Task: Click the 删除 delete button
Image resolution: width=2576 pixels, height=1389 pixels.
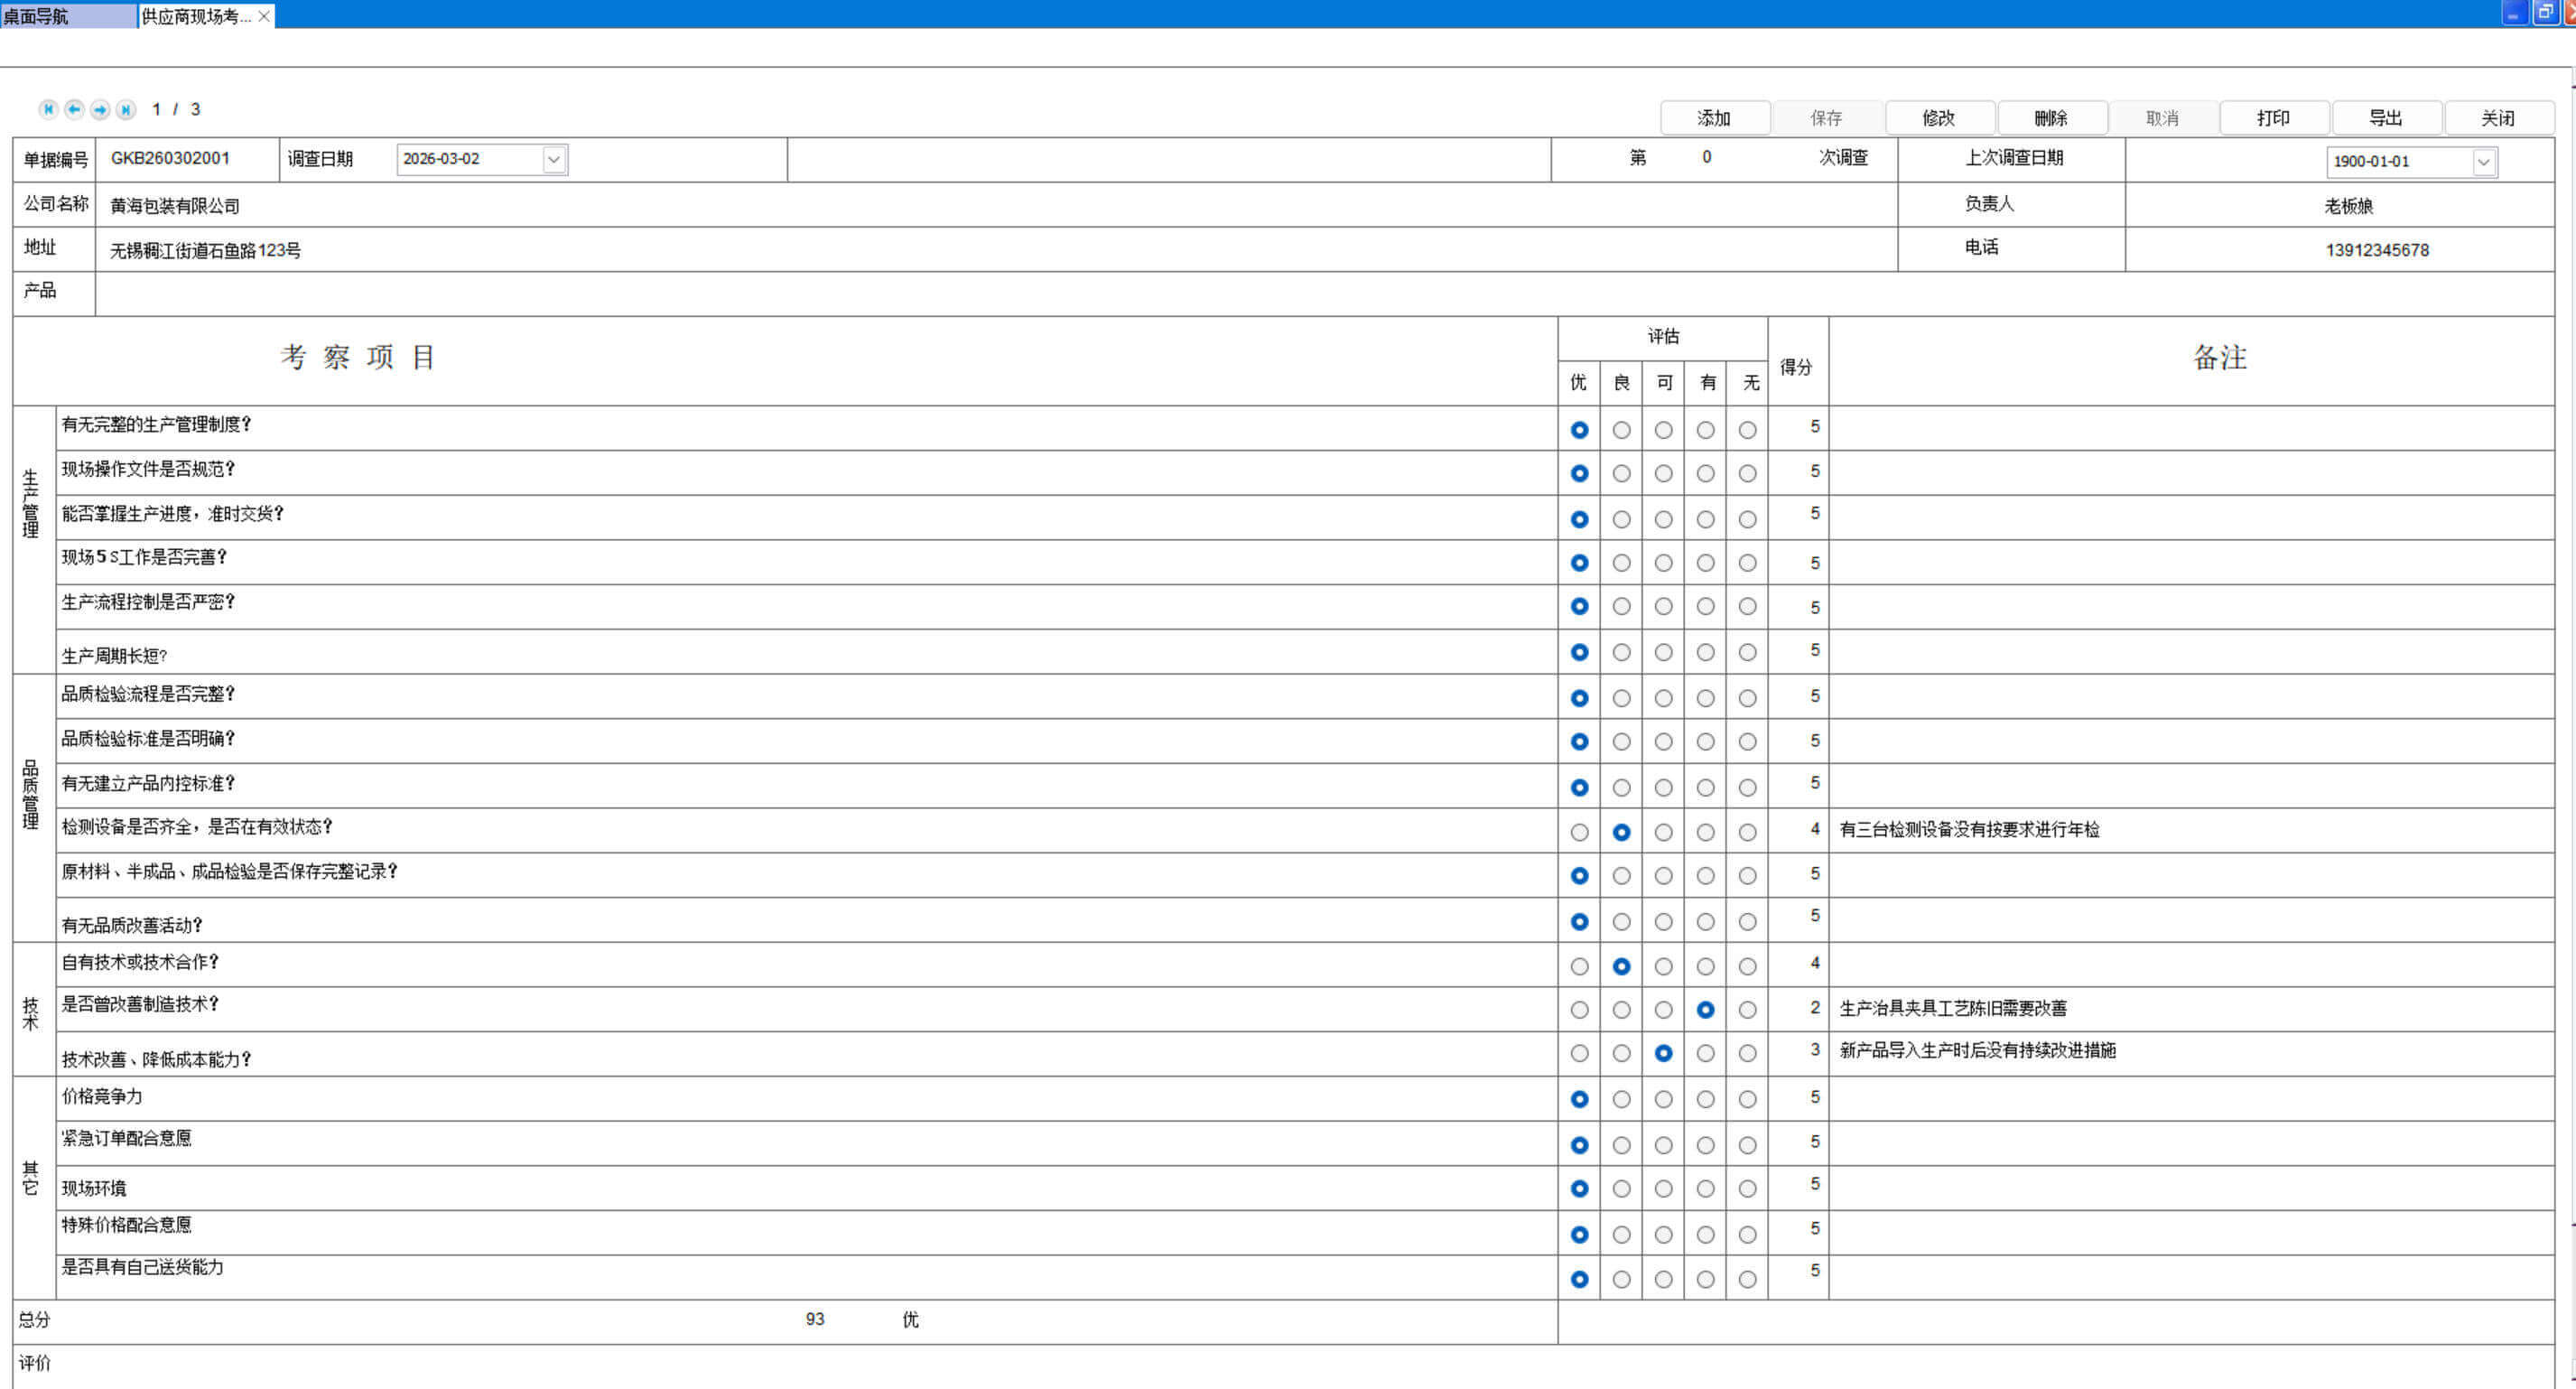Action: pyautogui.click(x=2050, y=118)
